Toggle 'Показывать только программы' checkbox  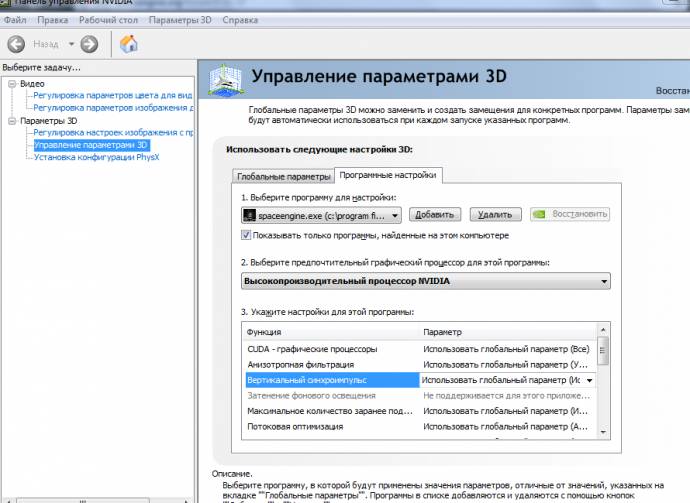[x=246, y=235]
